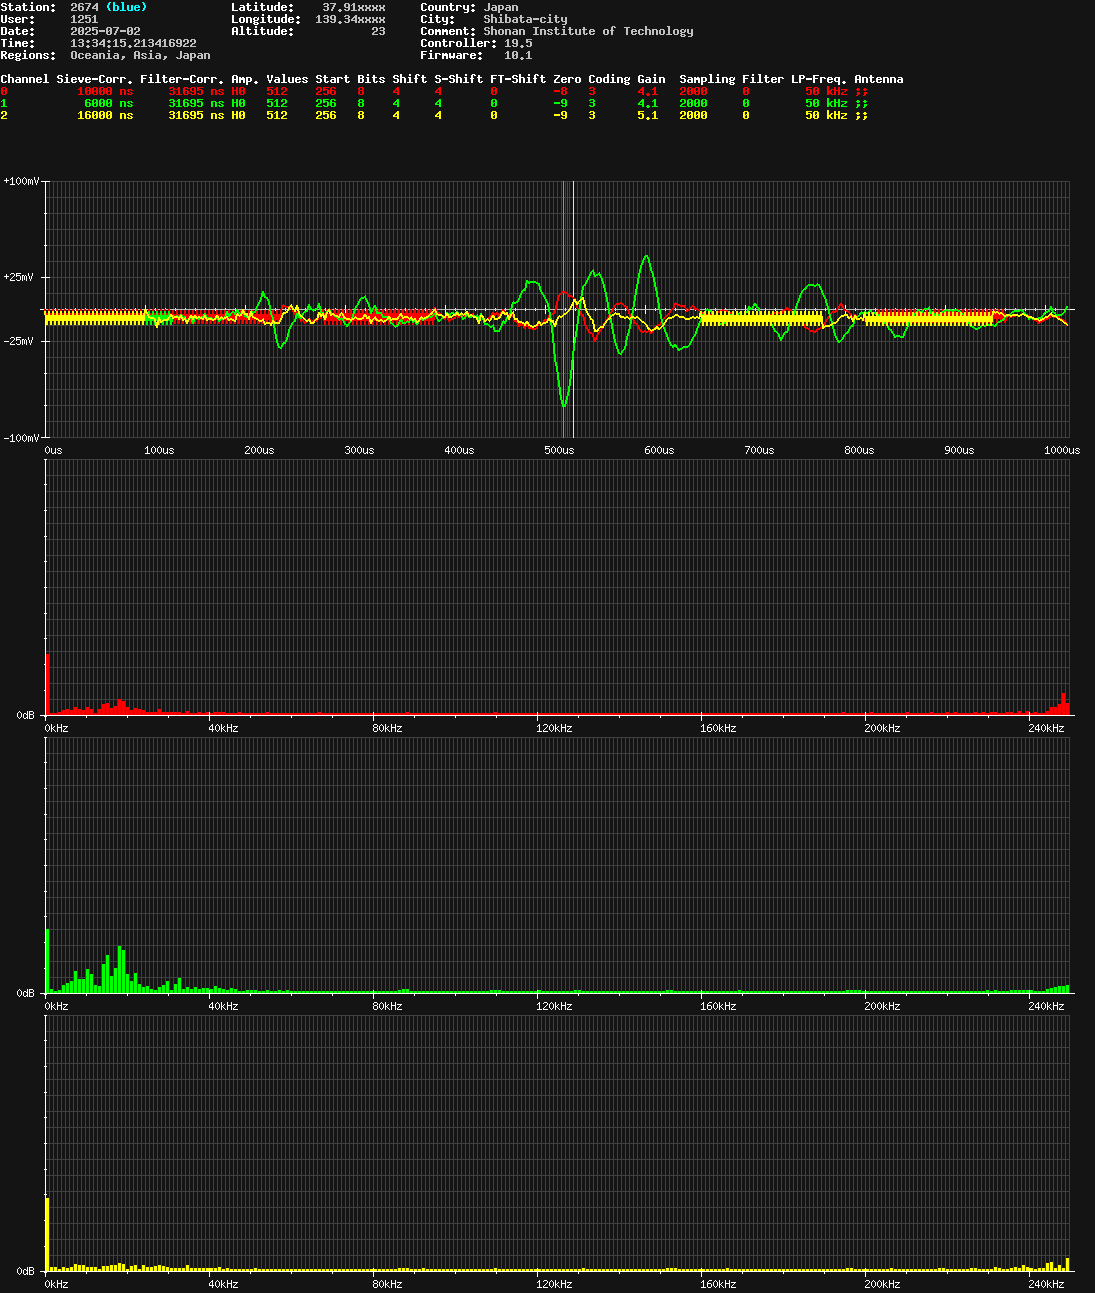Click the "Antenna" column header
This screenshot has width=1095, height=1293.
point(878,79)
